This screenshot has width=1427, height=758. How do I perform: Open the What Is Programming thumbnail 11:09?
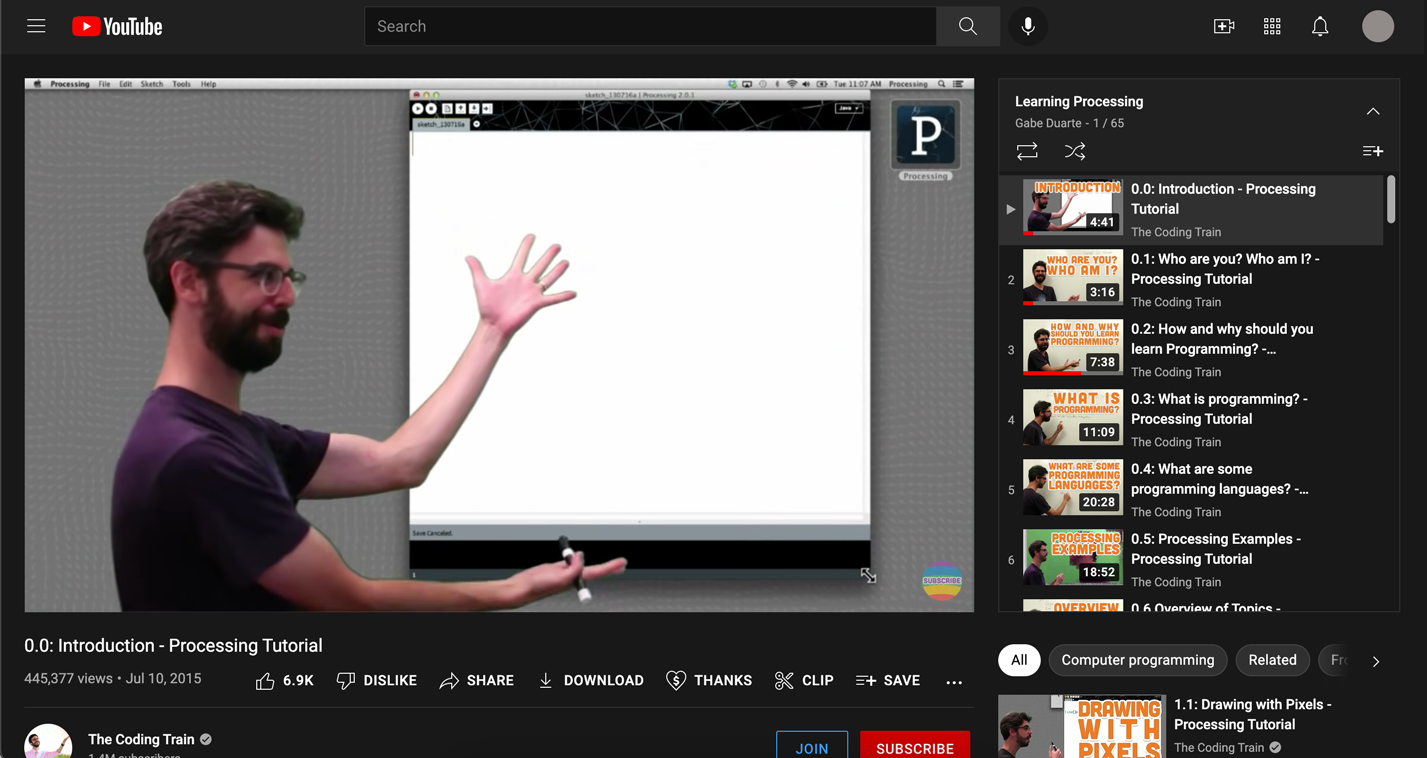point(1073,417)
